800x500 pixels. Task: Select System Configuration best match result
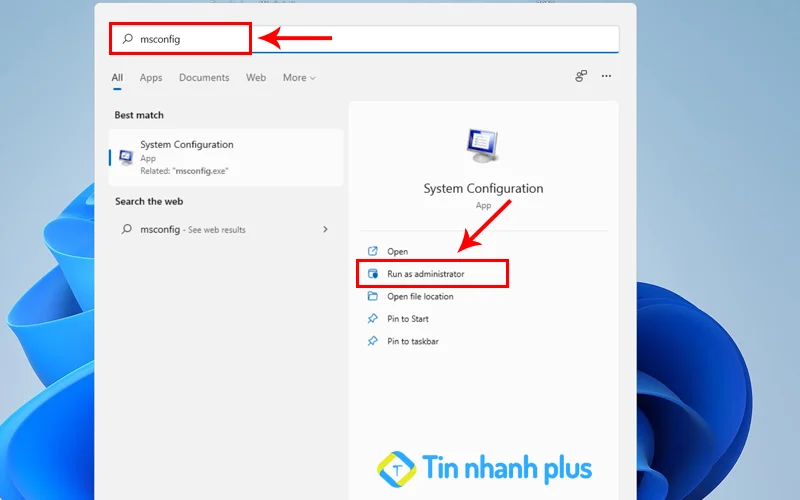pyautogui.click(x=226, y=157)
